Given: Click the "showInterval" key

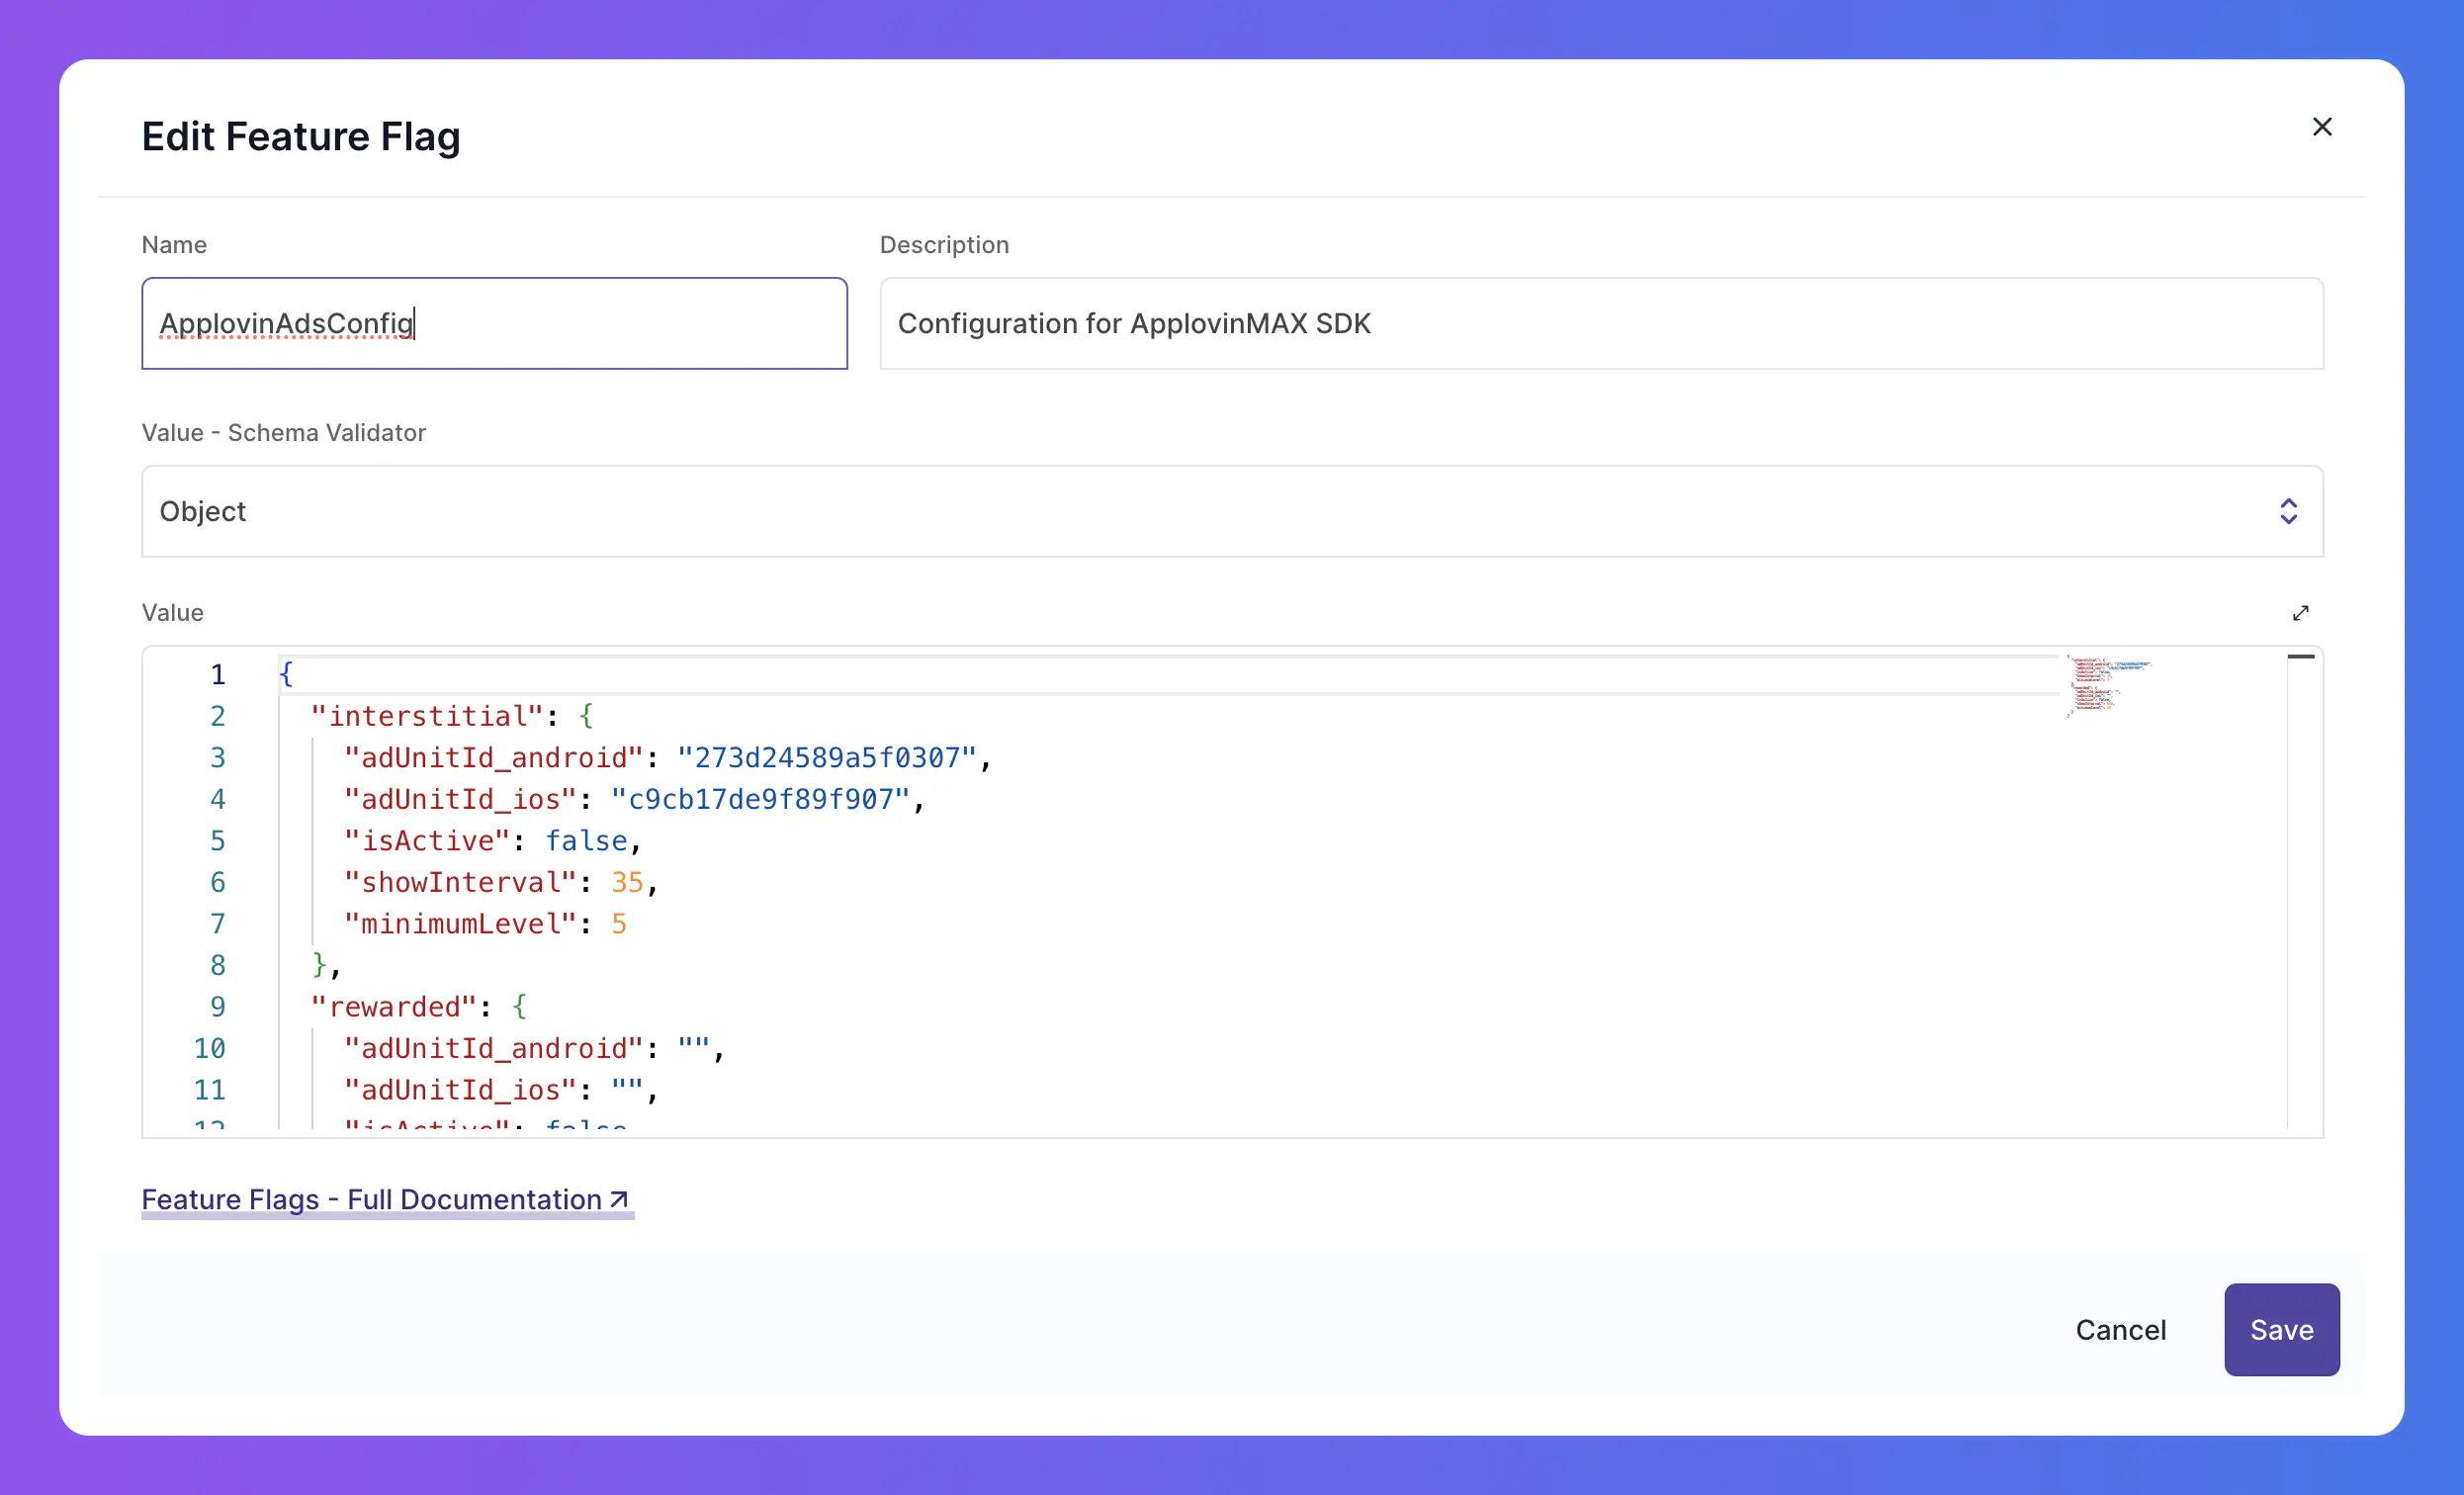Looking at the screenshot, I should pyautogui.click(x=460, y=882).
